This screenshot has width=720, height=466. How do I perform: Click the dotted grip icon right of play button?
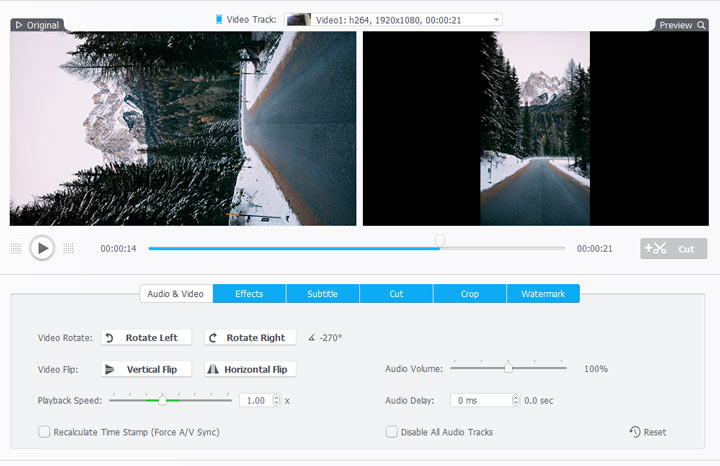pos(68,248)
